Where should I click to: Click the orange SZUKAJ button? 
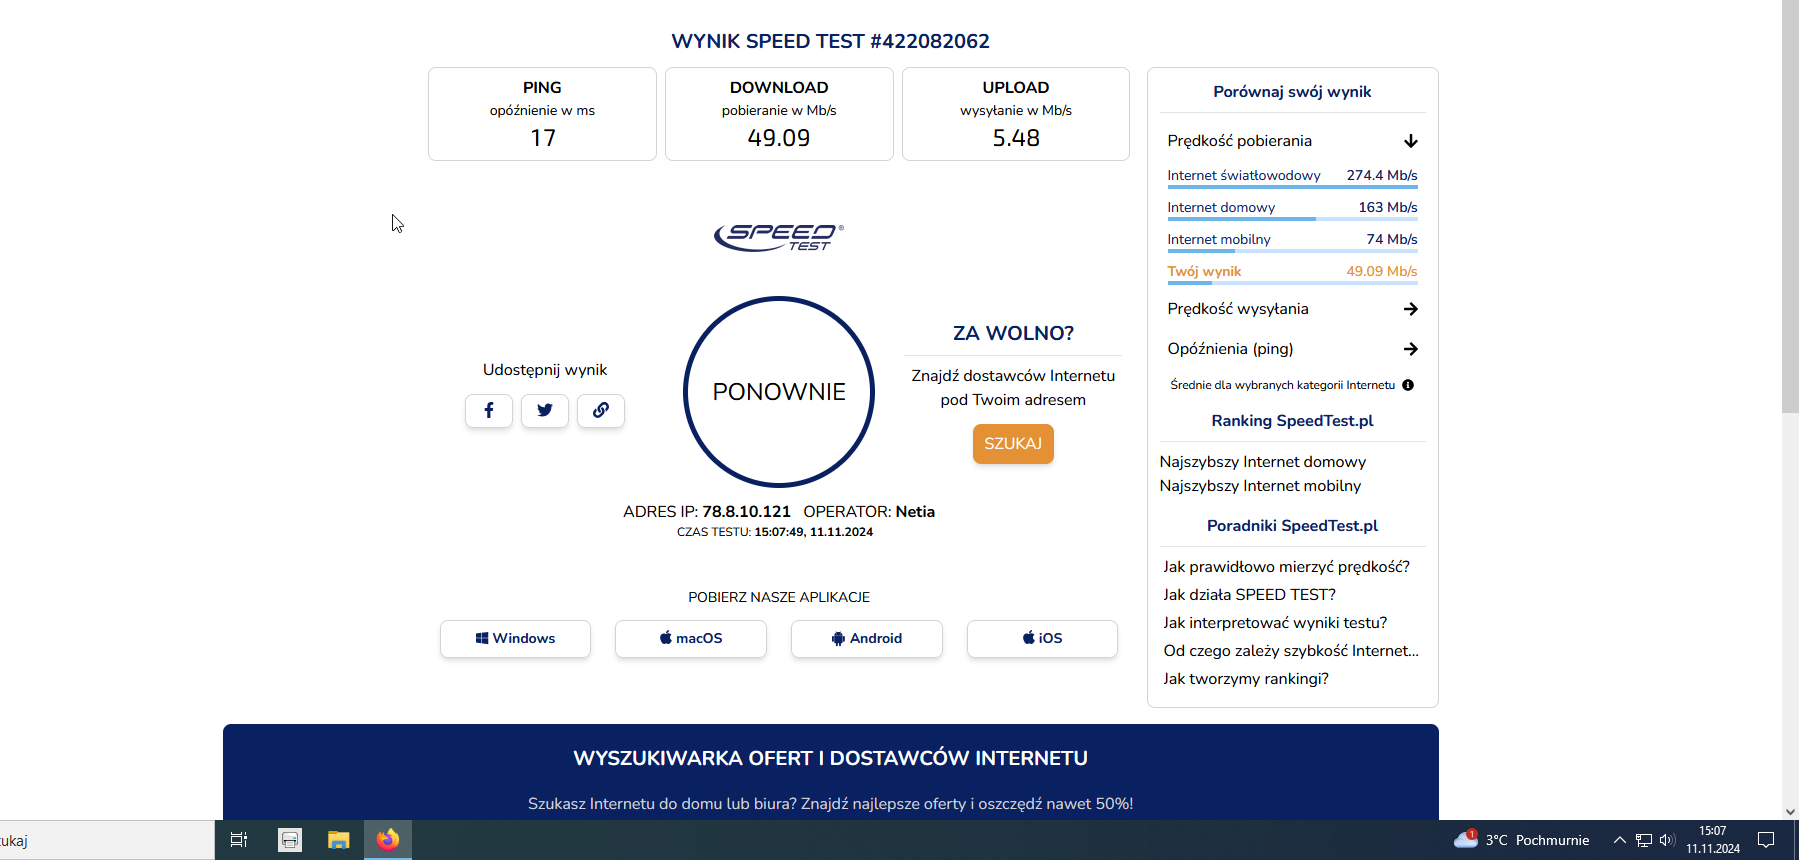(x=1013, y=444)
